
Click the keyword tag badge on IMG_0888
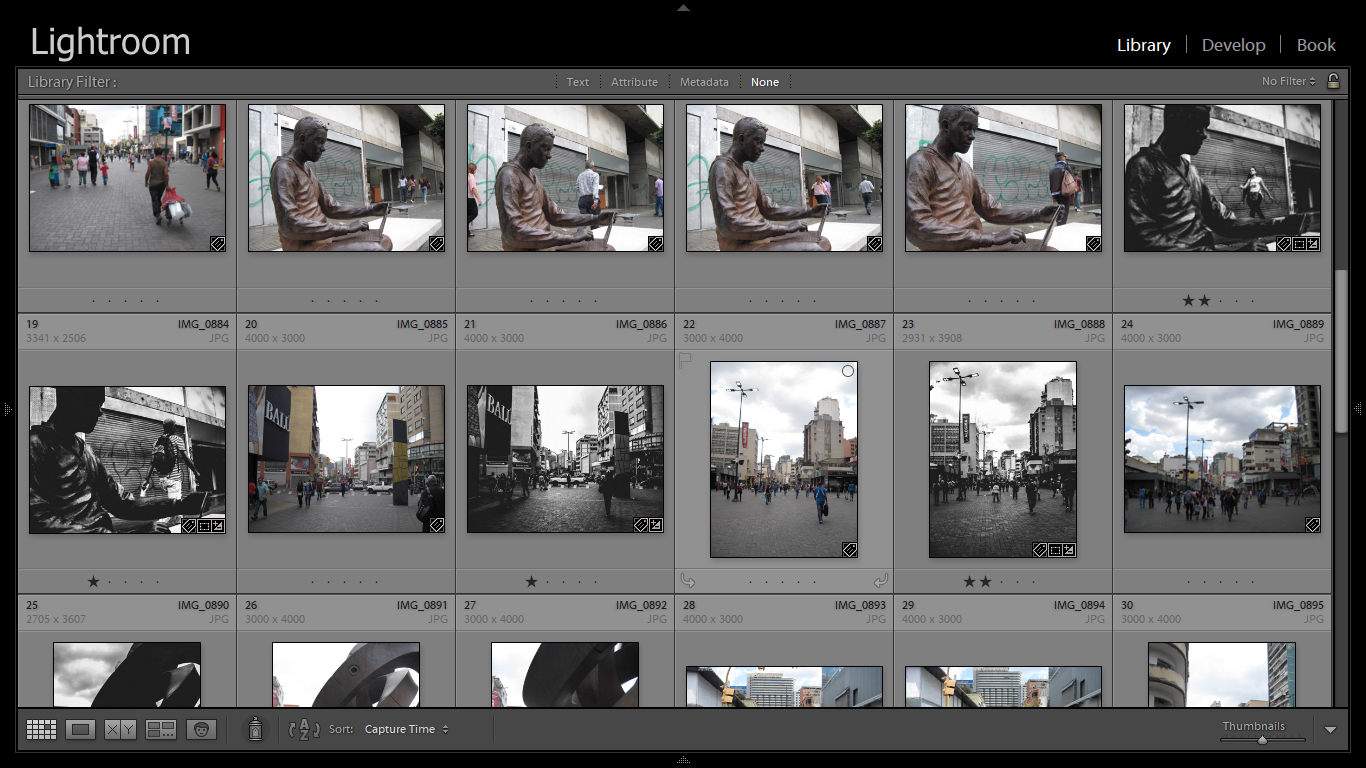click(x=1040, y=550)
